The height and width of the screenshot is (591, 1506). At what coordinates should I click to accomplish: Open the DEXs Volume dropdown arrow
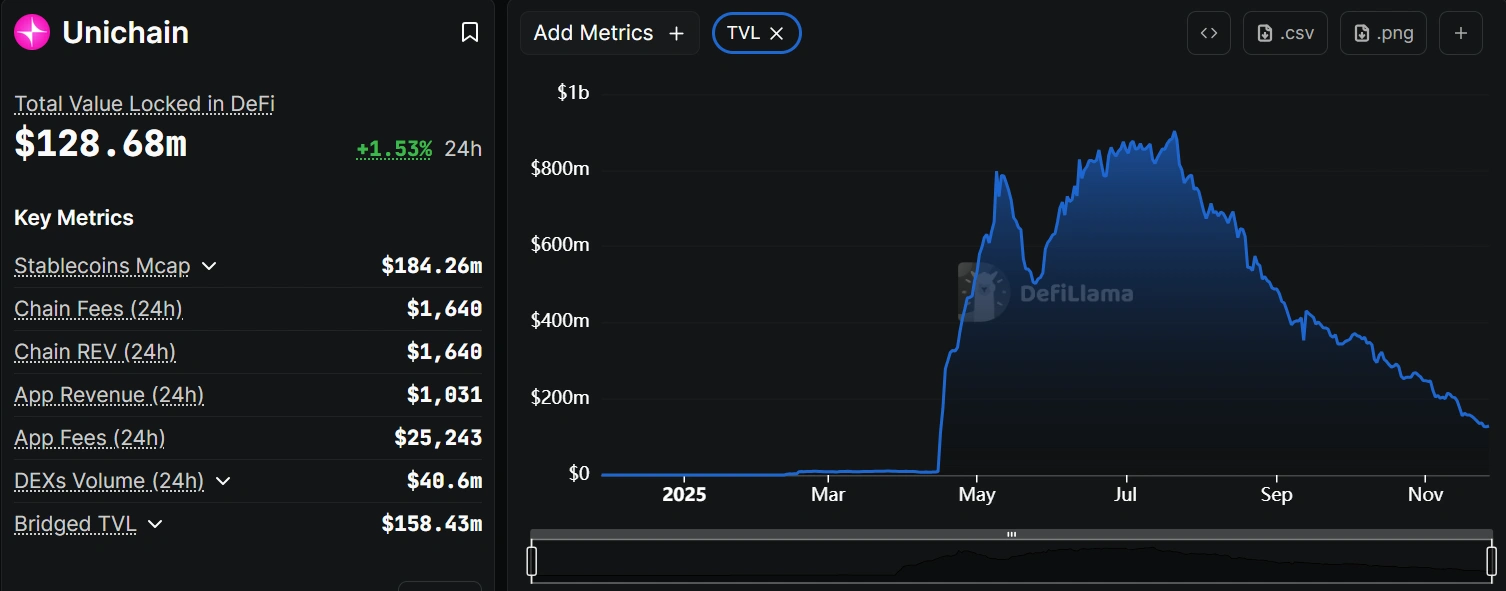pos(222,481)
